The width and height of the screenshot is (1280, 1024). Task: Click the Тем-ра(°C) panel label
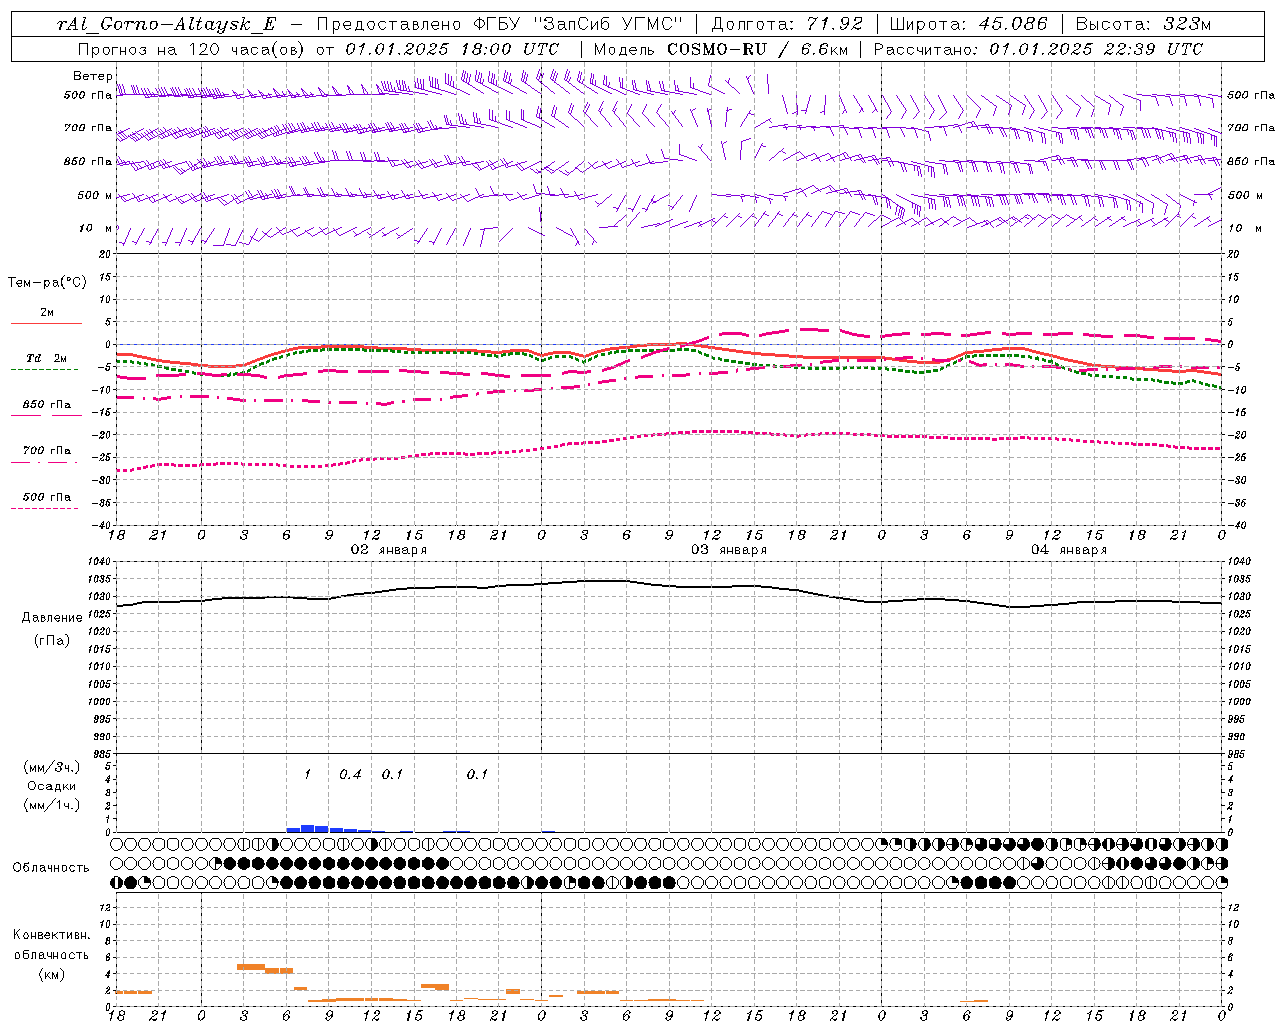[x=47, y=283]
